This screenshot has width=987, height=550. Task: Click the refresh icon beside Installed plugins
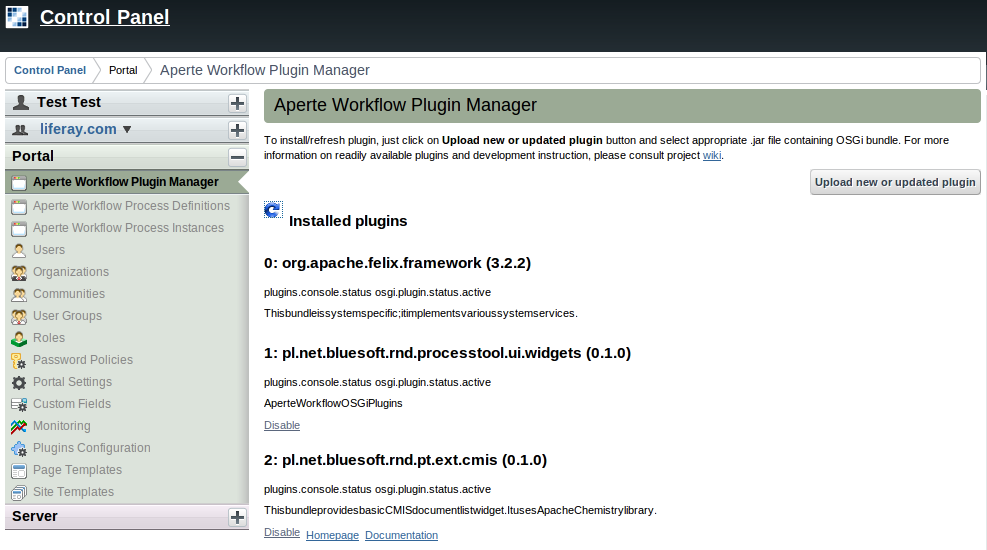(x=273, y=210)
